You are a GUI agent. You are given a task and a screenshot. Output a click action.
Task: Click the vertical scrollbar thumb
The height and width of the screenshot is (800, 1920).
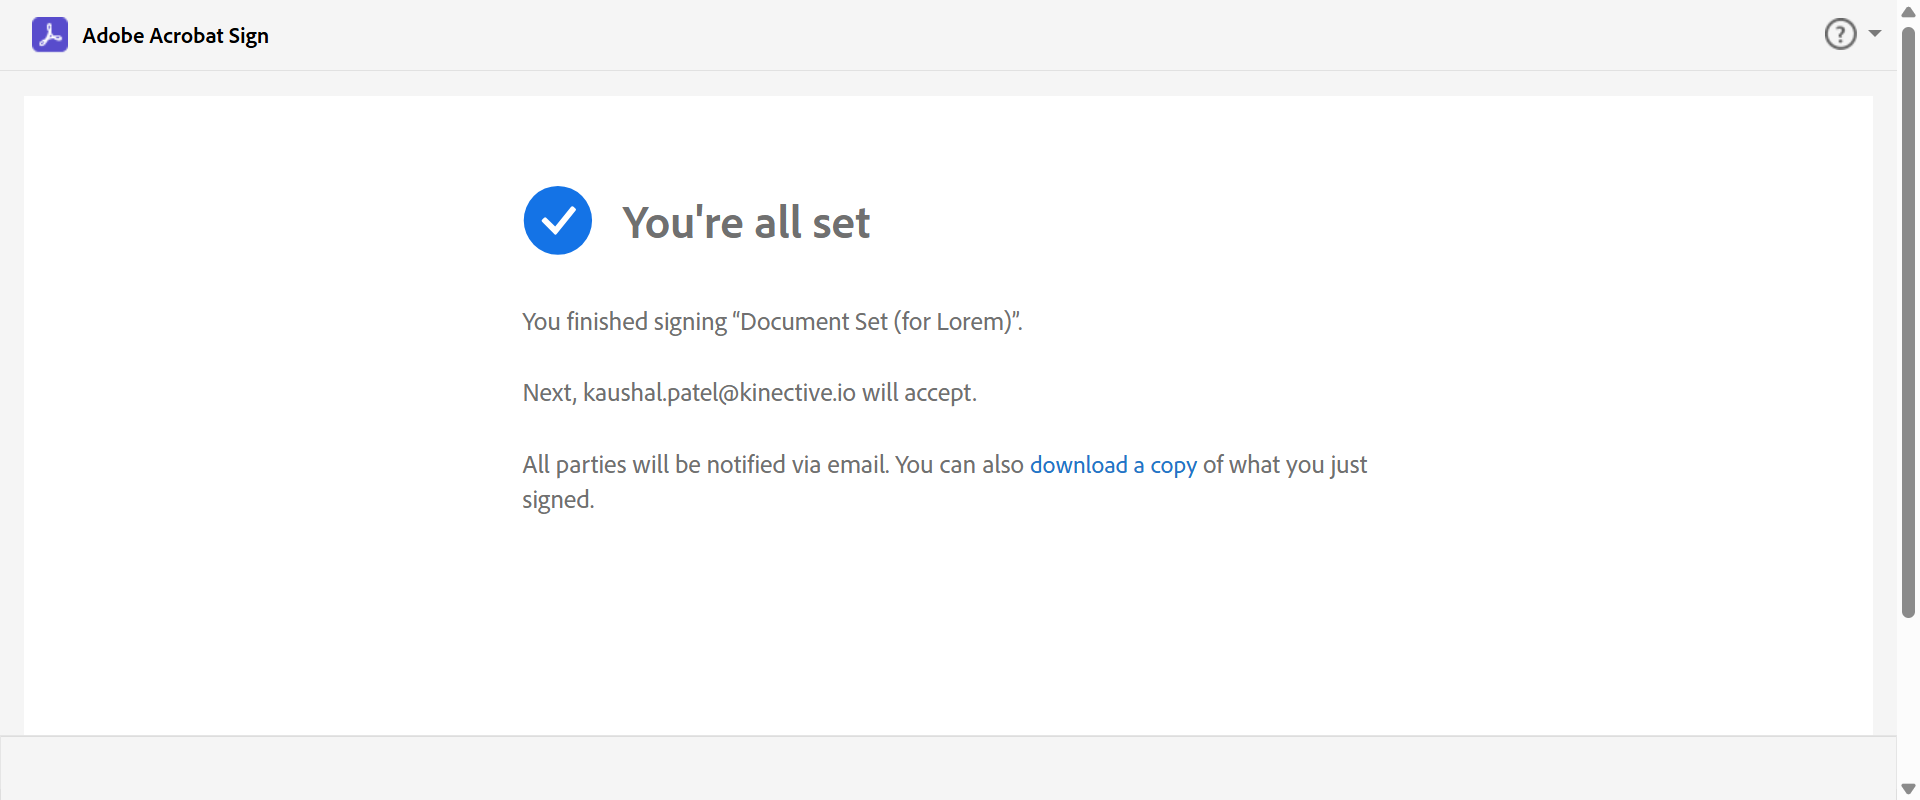click(x=1908, y=320)
